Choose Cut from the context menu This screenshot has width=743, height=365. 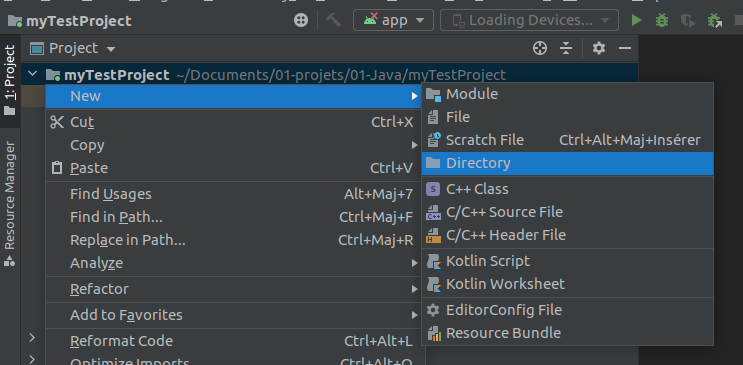pos(234,122)
